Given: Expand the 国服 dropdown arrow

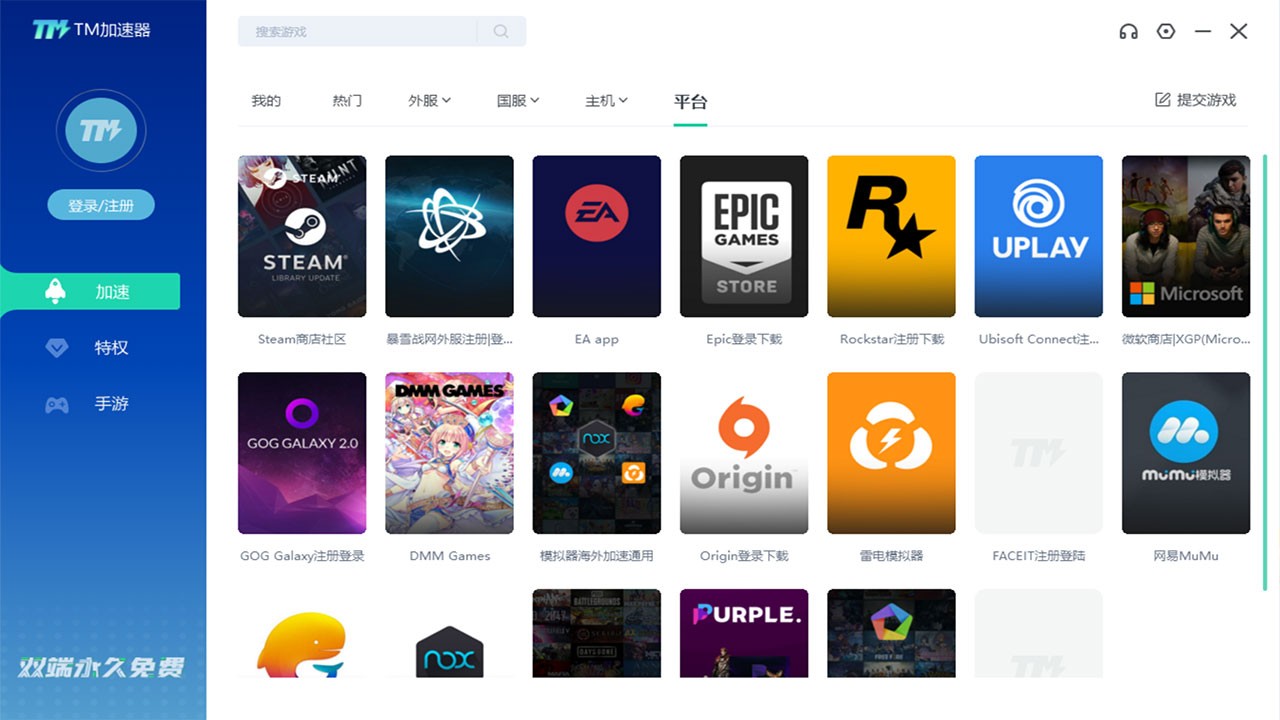Looking at the screenshot, I should pyautogui.click(x=535, y=100).
